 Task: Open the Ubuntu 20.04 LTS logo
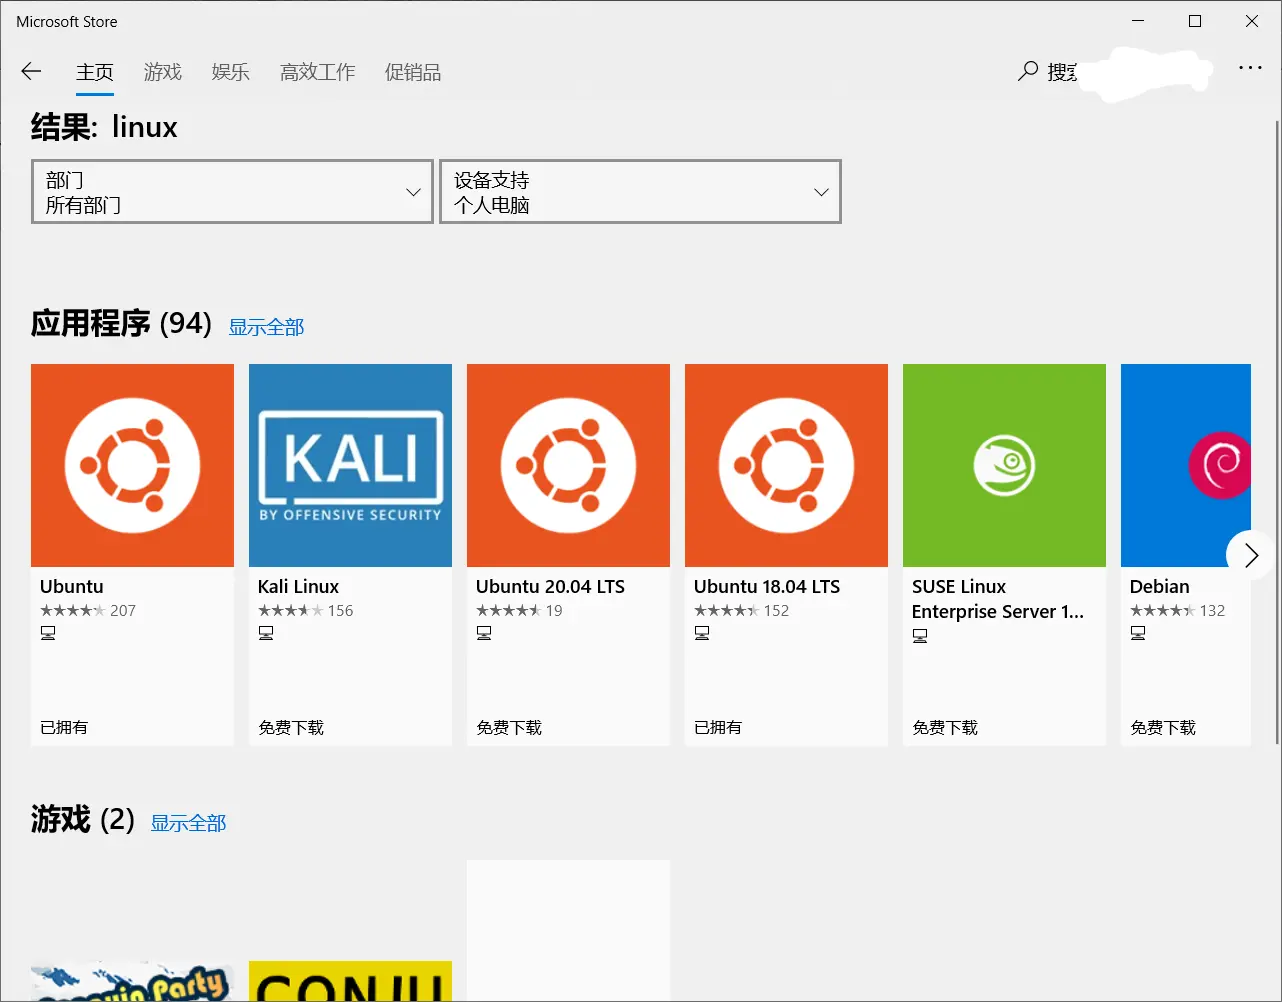click(x=568, y=465)
